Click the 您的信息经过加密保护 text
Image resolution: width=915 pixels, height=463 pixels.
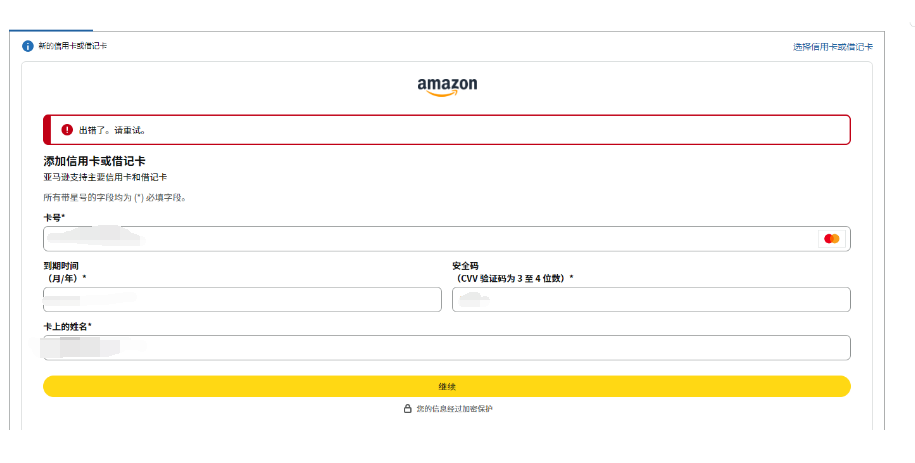(x=454, y=409)
